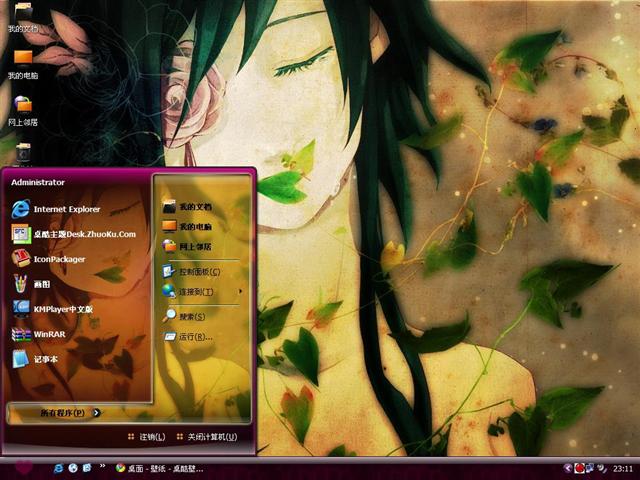
Task: Open 我的文档 in Start menu right pane
Action: tap(187, 207)
